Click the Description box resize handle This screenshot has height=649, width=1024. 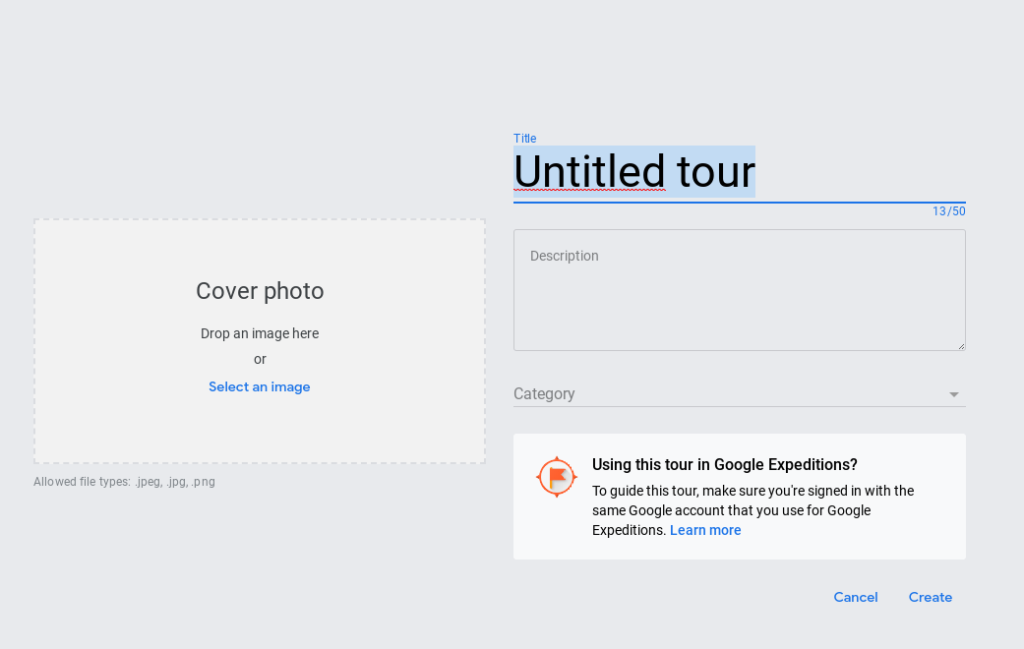(x=961, y=346)
